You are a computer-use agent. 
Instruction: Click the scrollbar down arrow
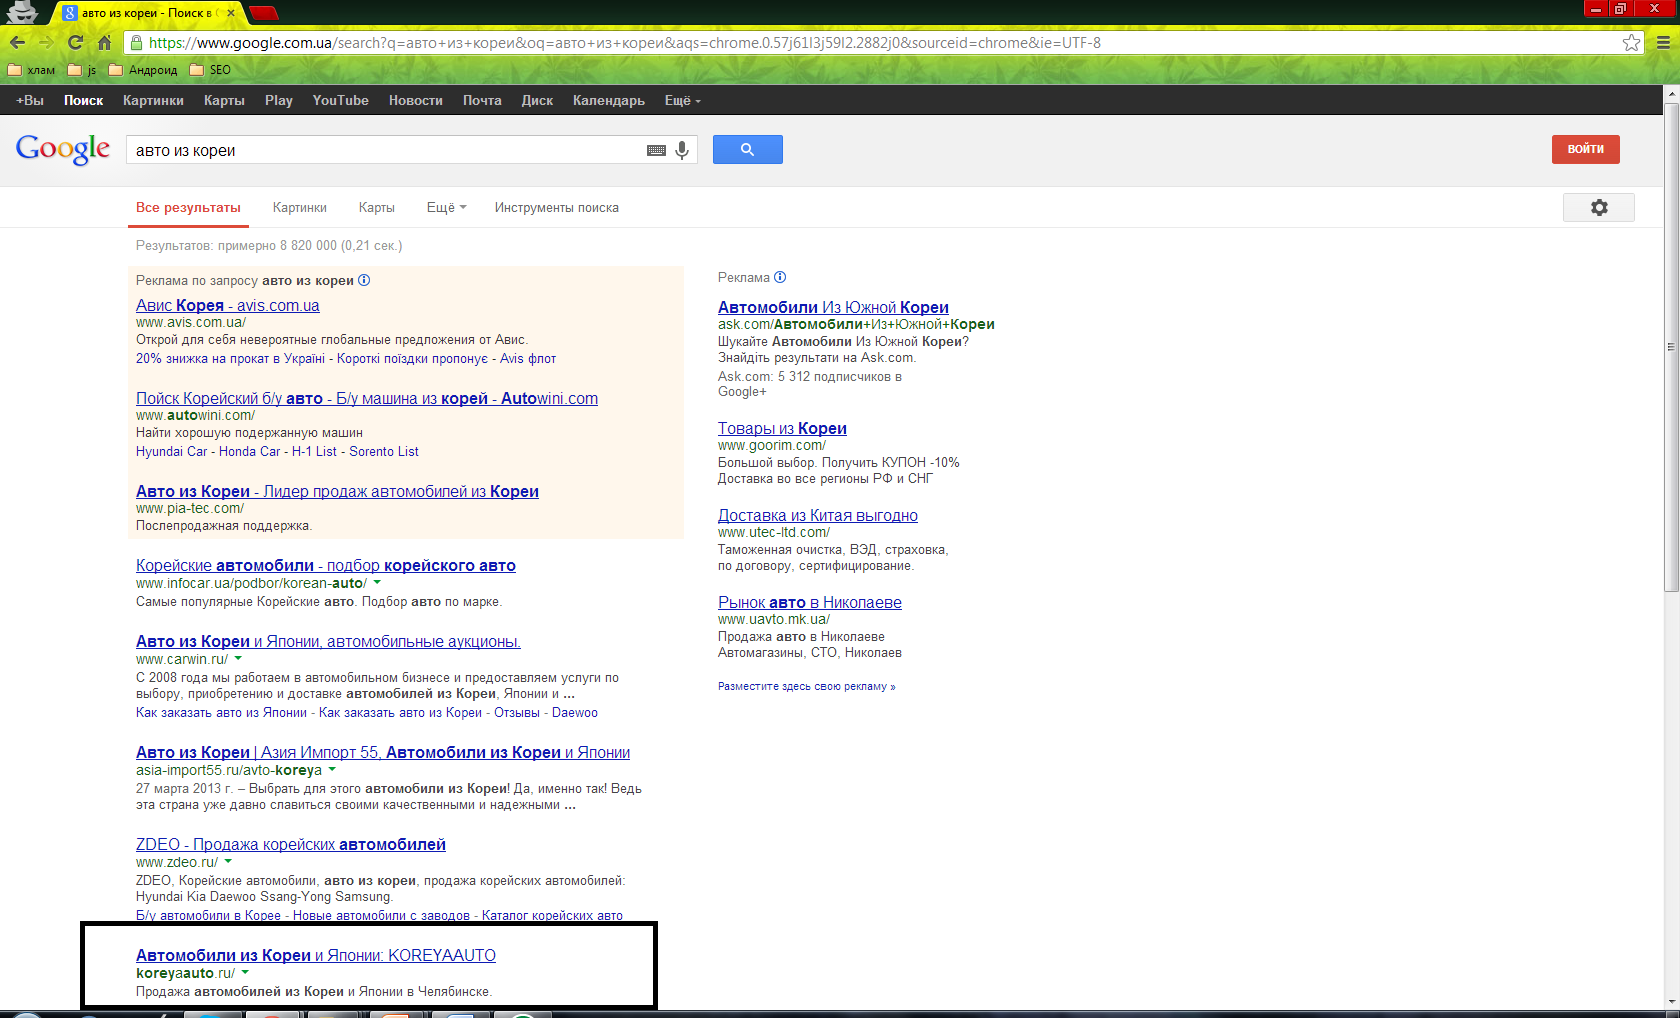pos(1670,1002)
